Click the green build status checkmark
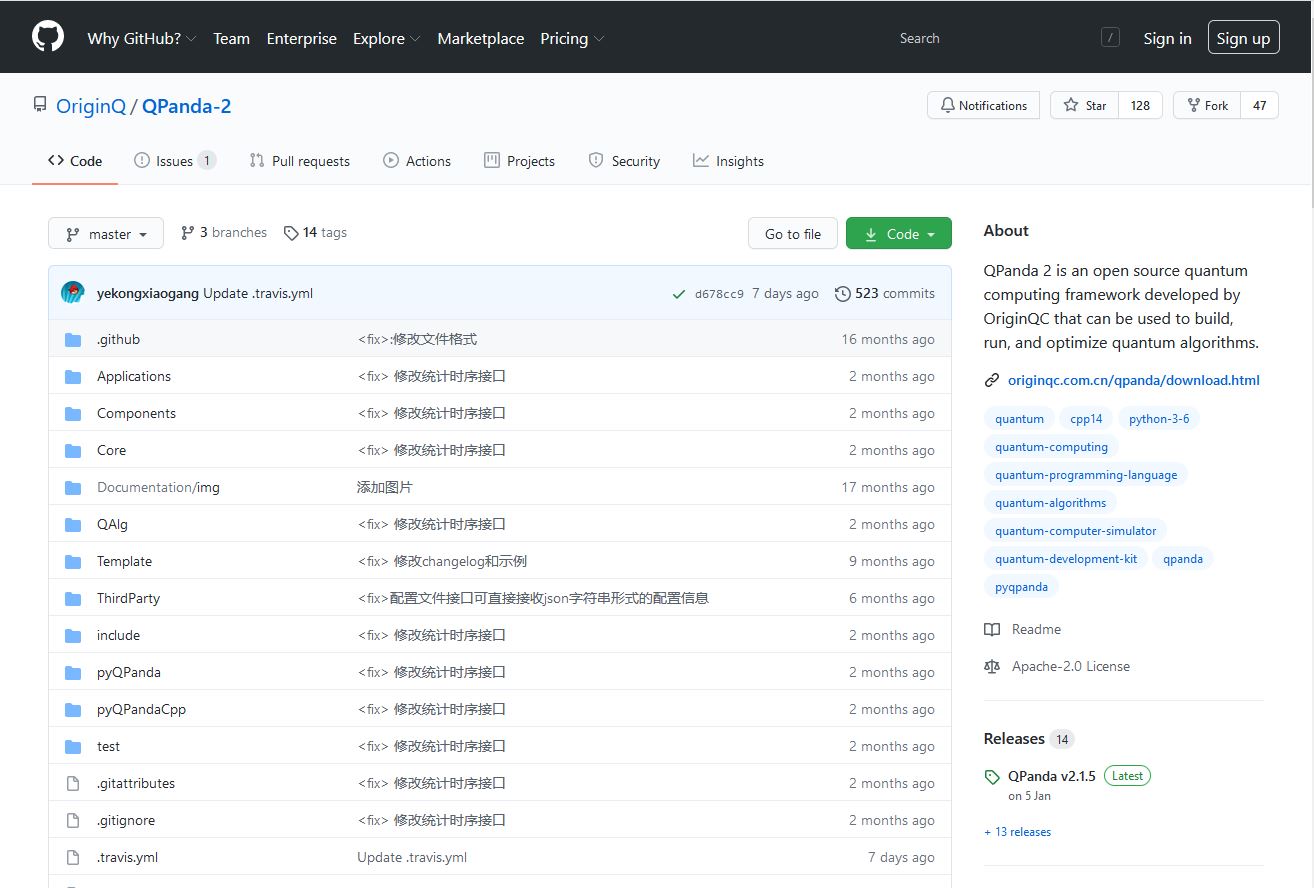 680,294
